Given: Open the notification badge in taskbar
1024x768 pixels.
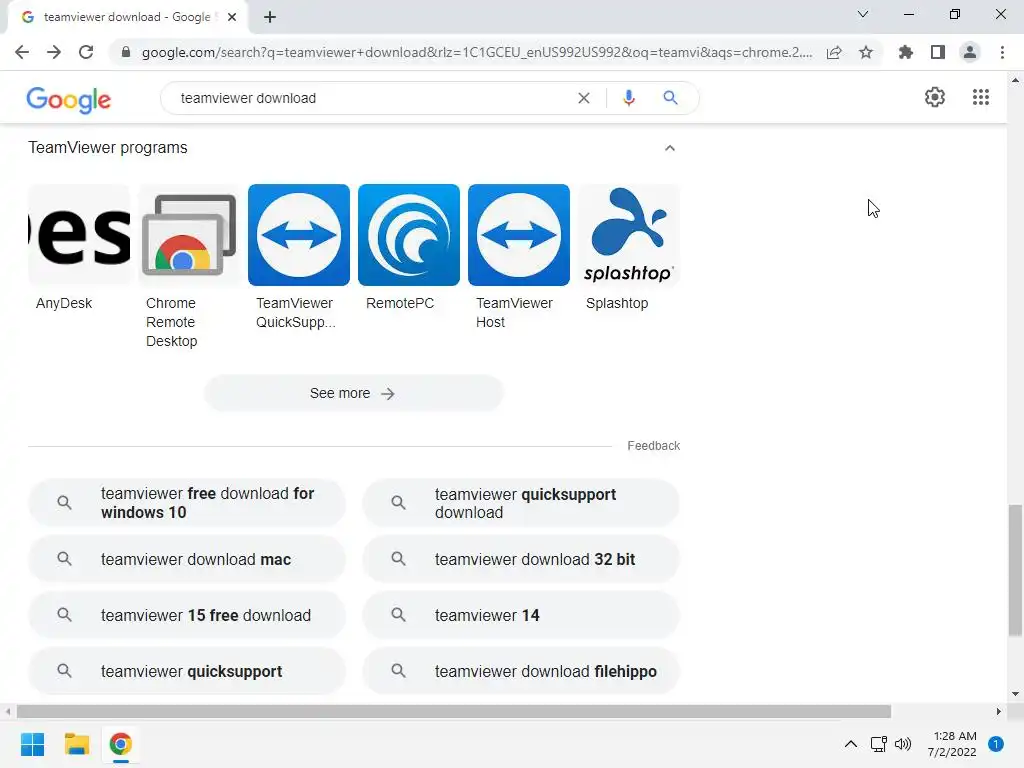Looking at the screenshot, I should click(x=996, y=744).
